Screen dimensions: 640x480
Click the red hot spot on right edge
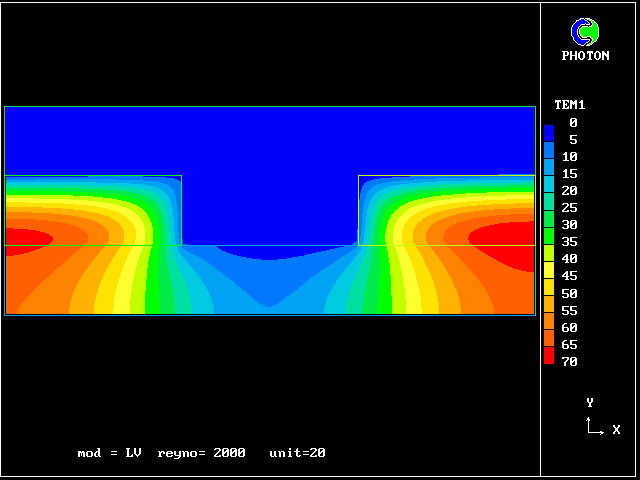[x=510, y=236]
